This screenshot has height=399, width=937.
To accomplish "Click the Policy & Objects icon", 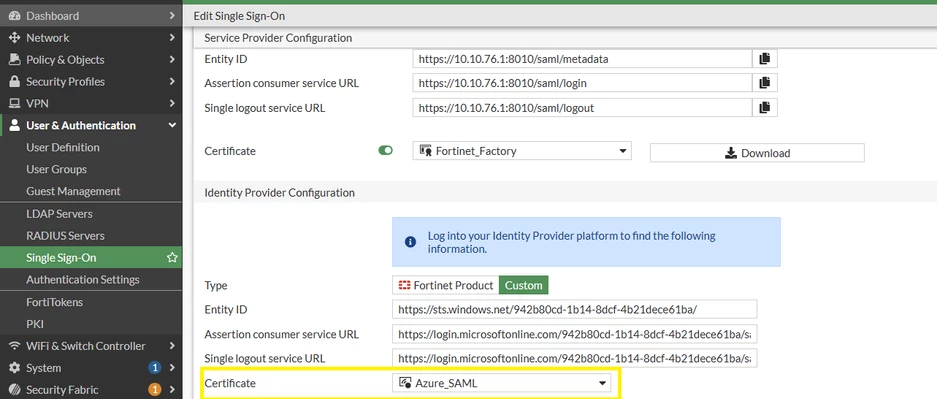I will (14, 60).
